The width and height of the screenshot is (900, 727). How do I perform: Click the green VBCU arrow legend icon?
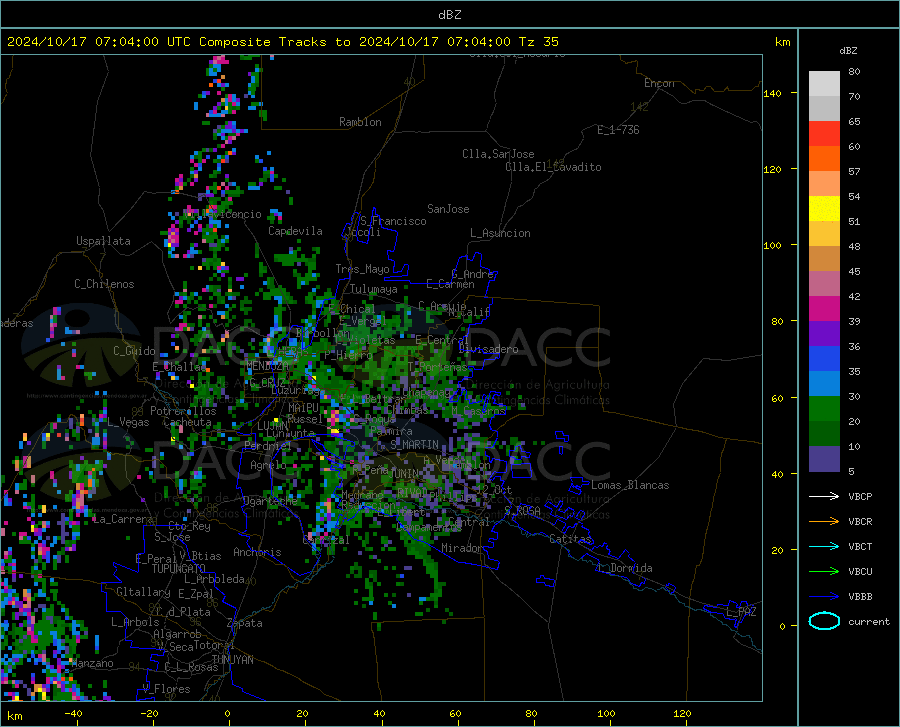point(824,572)
